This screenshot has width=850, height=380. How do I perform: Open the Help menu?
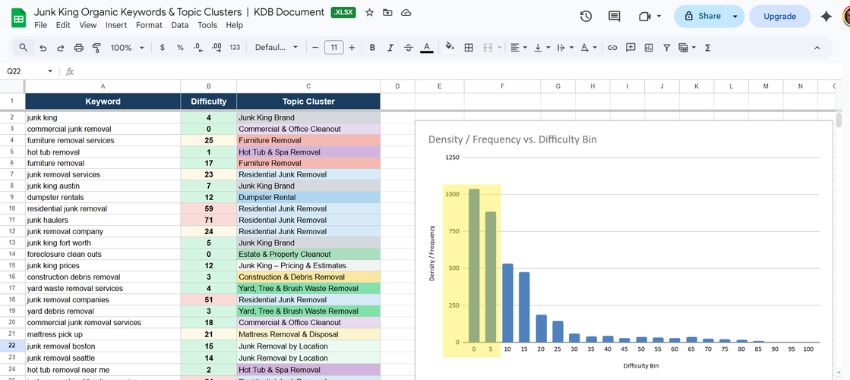click(x=234, y=25)
